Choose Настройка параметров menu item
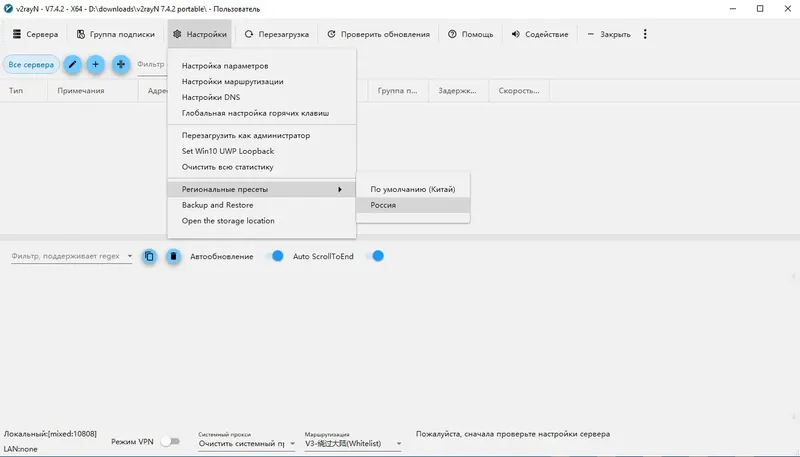Image resolution: width=800 pixels, height=457 pixels. [262, 66]
